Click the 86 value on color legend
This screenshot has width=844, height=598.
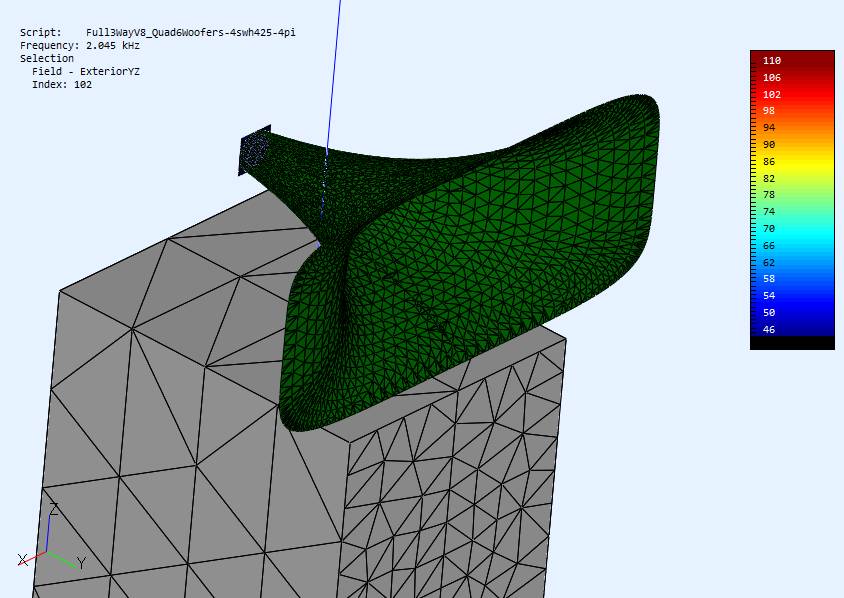click(x=769, y=161)
